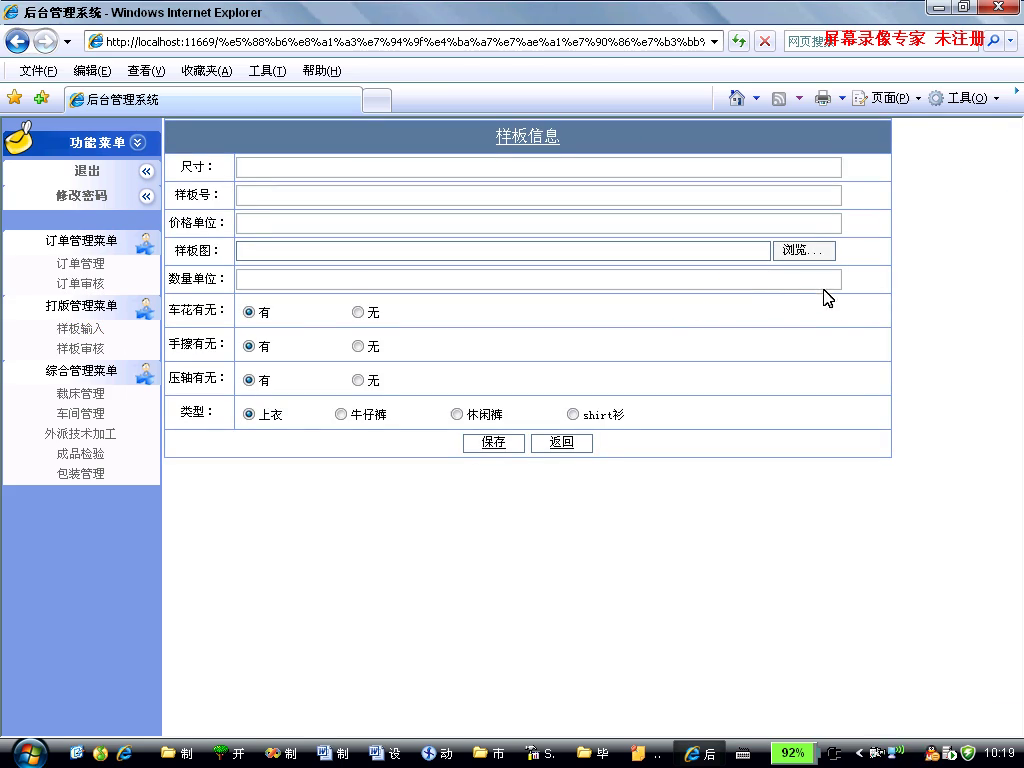
Task: Click into the 样板号 input field
Action: tap(539, 195)
